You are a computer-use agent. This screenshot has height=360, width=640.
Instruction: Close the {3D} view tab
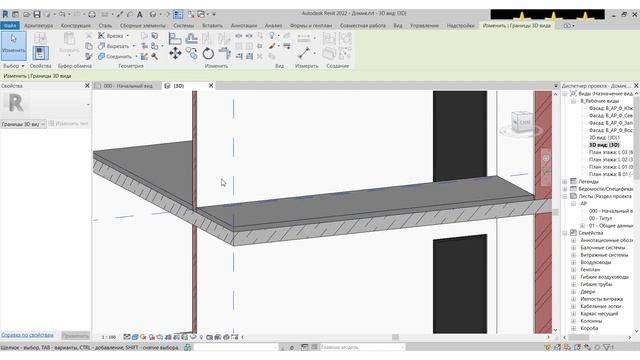(x=211, y=86)
